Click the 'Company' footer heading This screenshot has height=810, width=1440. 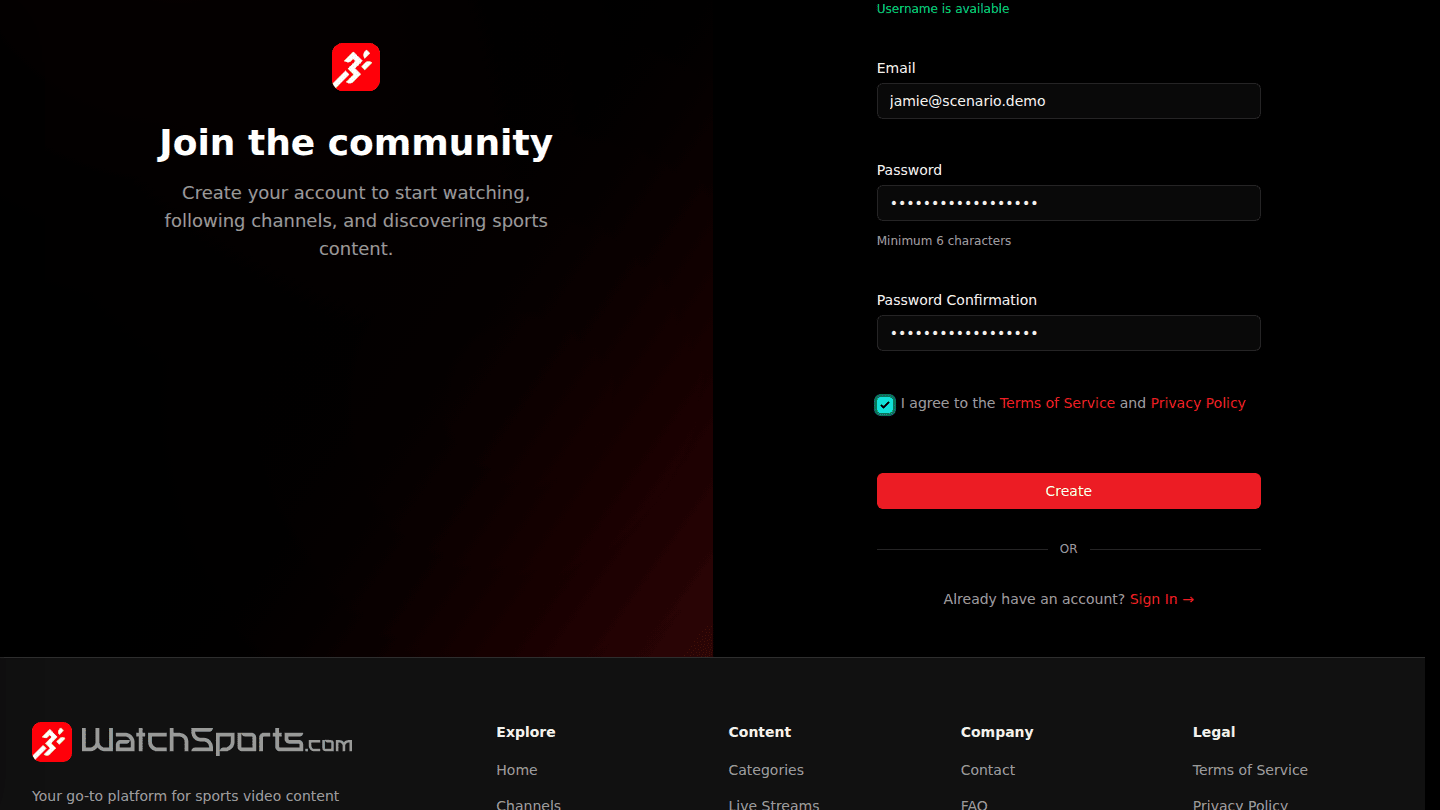click(997, 732)
